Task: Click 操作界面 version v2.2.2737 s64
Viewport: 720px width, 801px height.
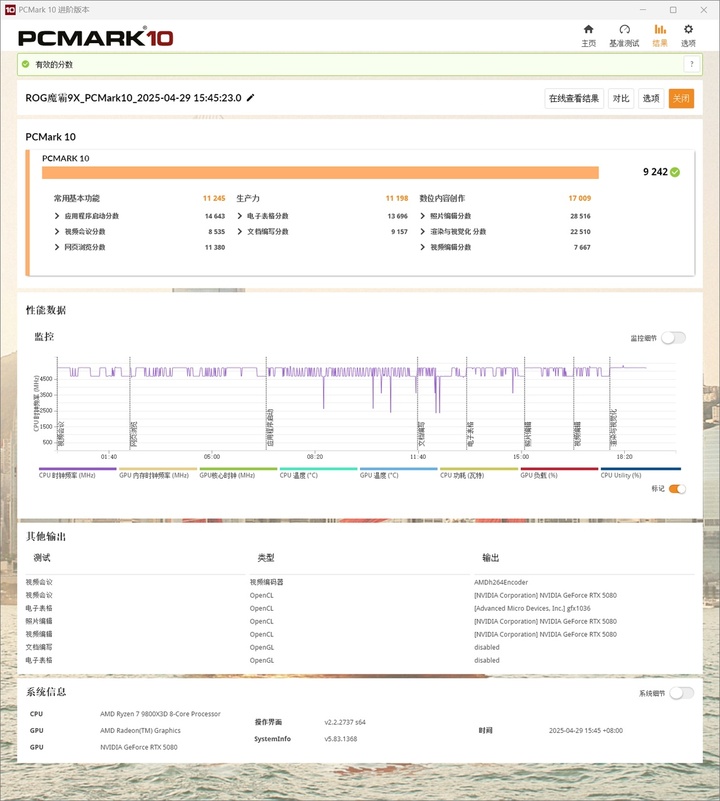Action: 345,722
